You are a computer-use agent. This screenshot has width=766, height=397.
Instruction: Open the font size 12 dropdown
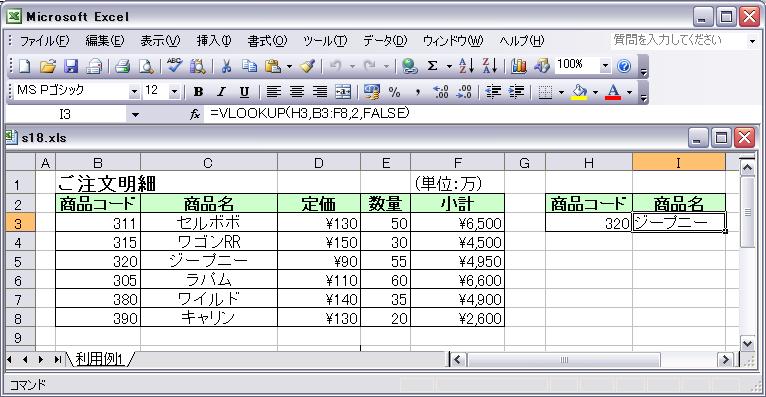tap(174, 91)
